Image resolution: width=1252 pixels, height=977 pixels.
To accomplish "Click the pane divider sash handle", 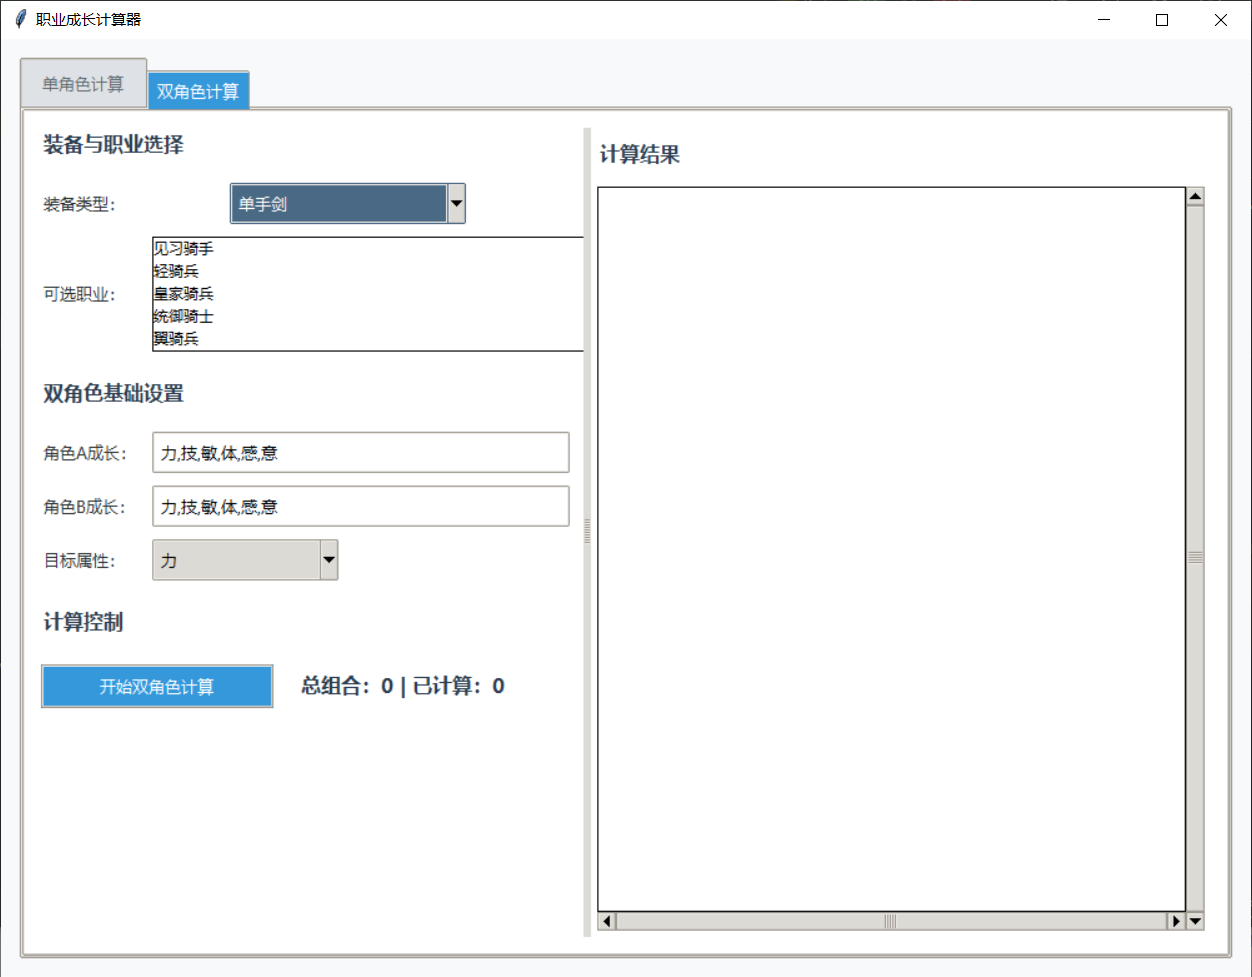I will (x=587, y=532).
